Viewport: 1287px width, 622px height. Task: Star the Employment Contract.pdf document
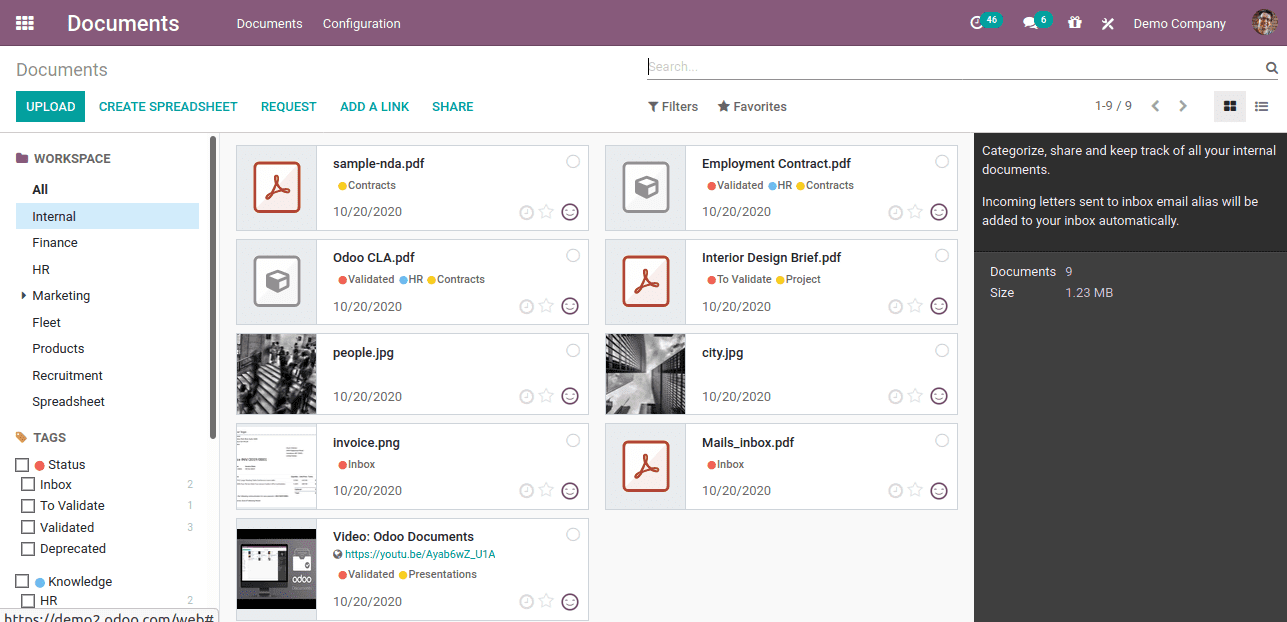coord(915,212)
